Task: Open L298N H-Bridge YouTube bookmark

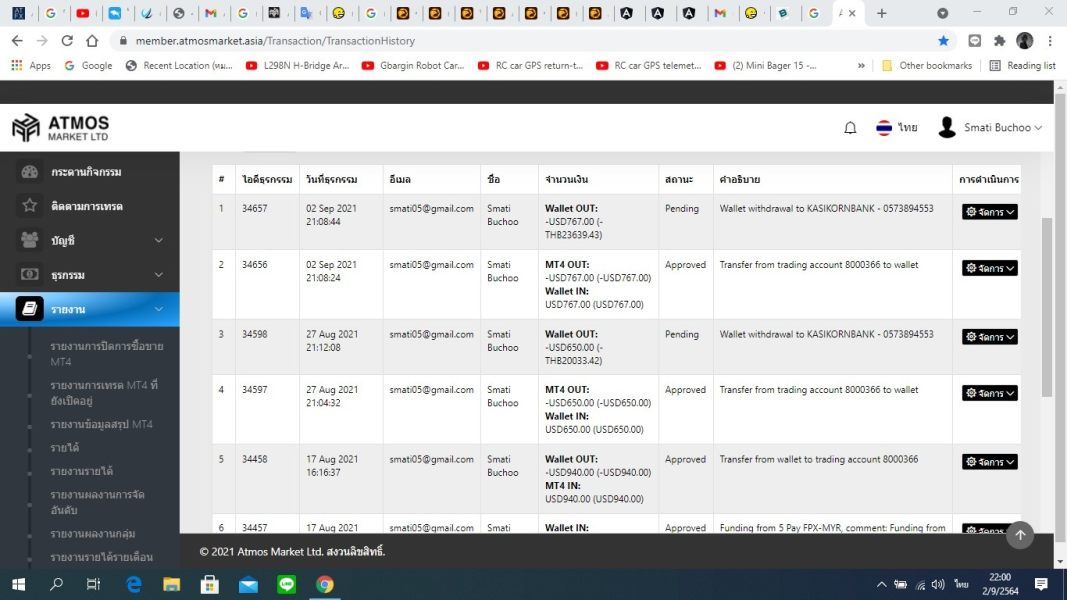Action: coord(298,65)
